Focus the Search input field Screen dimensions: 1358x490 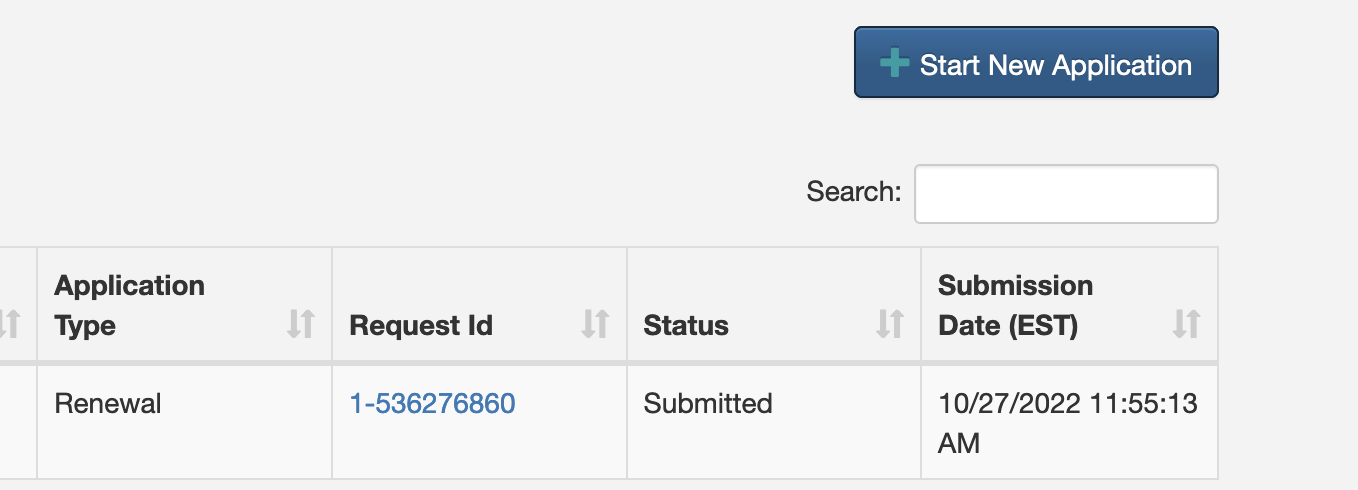click(x=1066, y=194)
